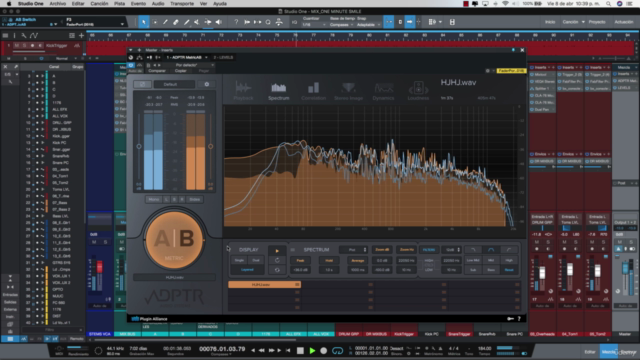Click the question mark help icon

[236, 22]
